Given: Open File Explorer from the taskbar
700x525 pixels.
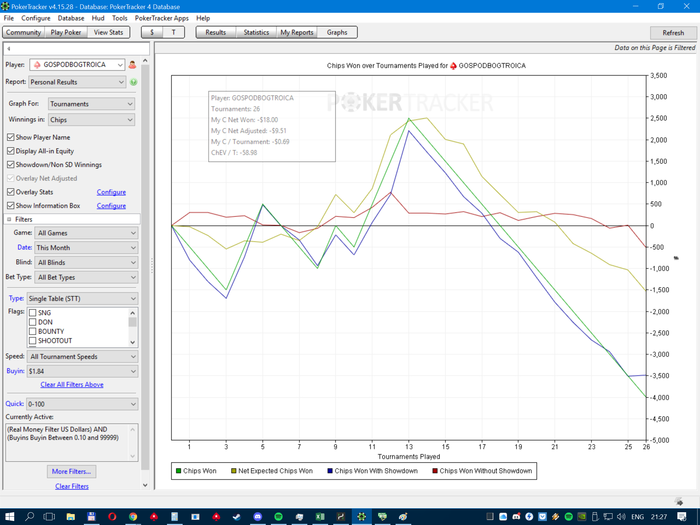Looking at the screenshot, I should pos(71,517).
